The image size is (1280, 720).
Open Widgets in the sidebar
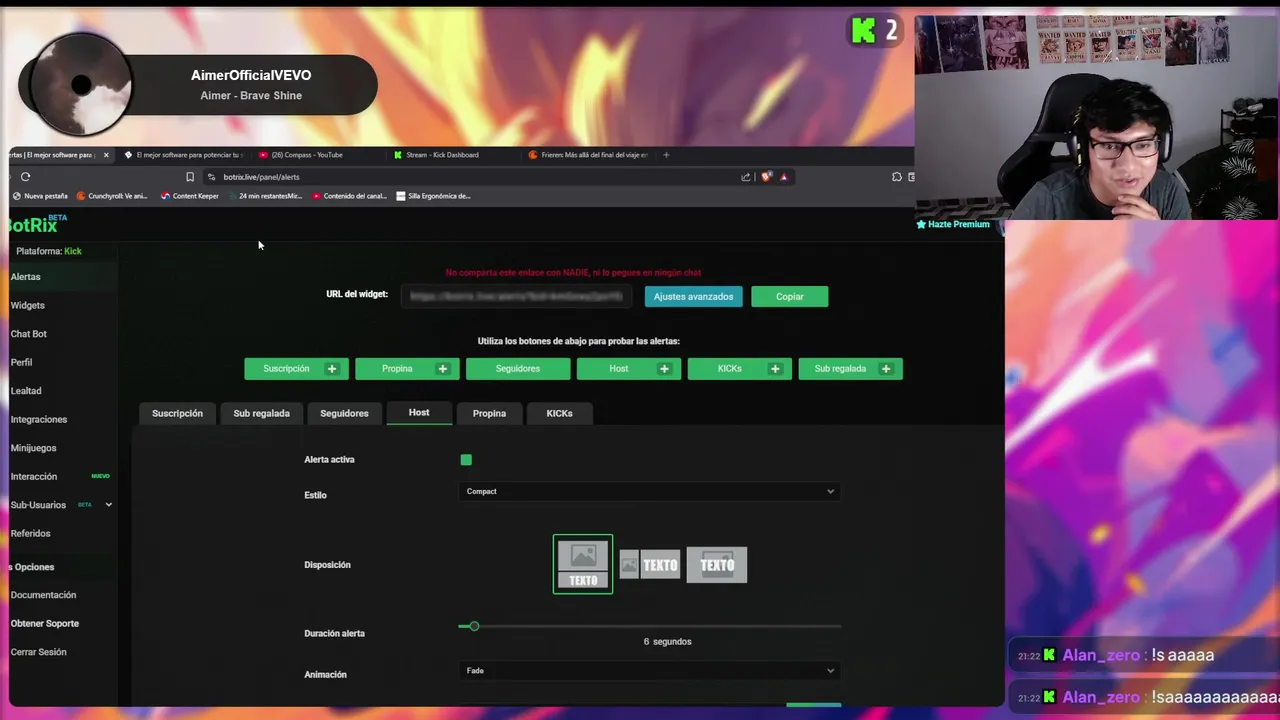tap(28, 306)
